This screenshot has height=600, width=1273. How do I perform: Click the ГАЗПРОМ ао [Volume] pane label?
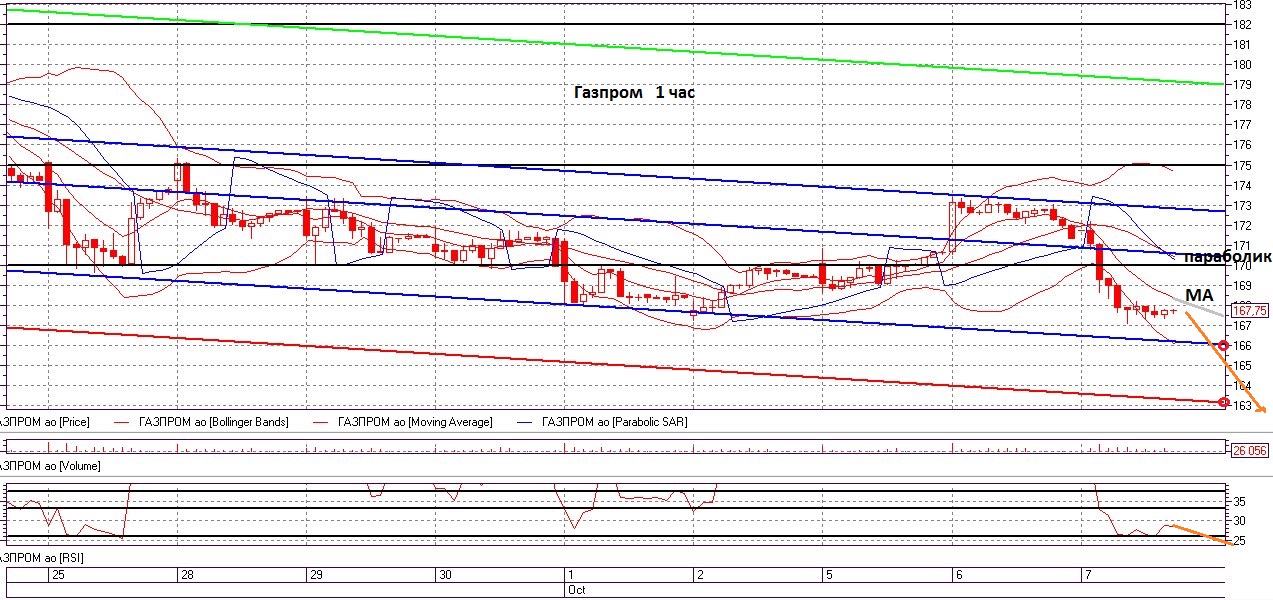(50, 466)
